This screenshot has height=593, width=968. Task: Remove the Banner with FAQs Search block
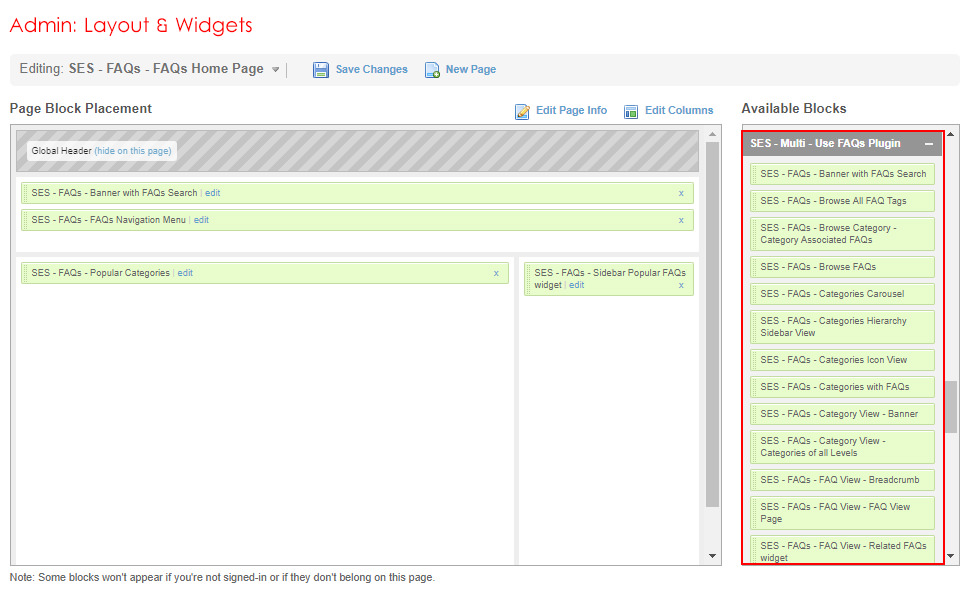click(681, 193)
